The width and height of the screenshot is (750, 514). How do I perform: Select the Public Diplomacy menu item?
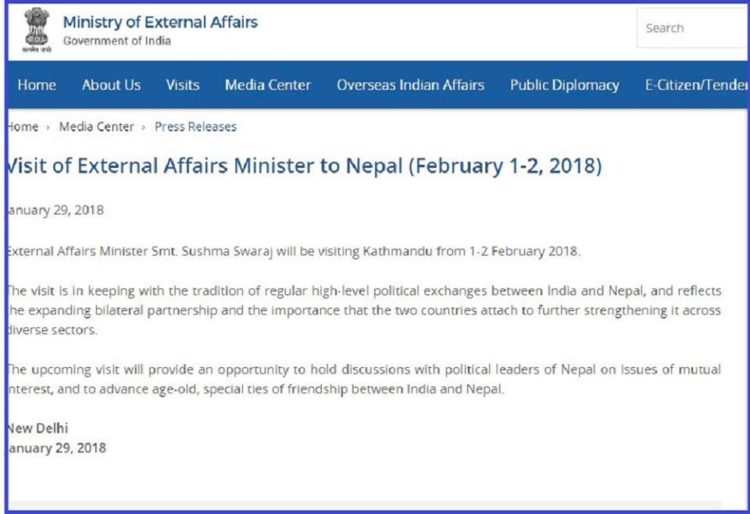pyautogui.click(x=564, y=85)
